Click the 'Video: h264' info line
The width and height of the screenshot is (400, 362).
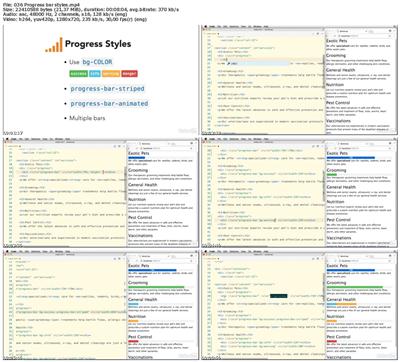pyautogui.click(x=75, y=19)
